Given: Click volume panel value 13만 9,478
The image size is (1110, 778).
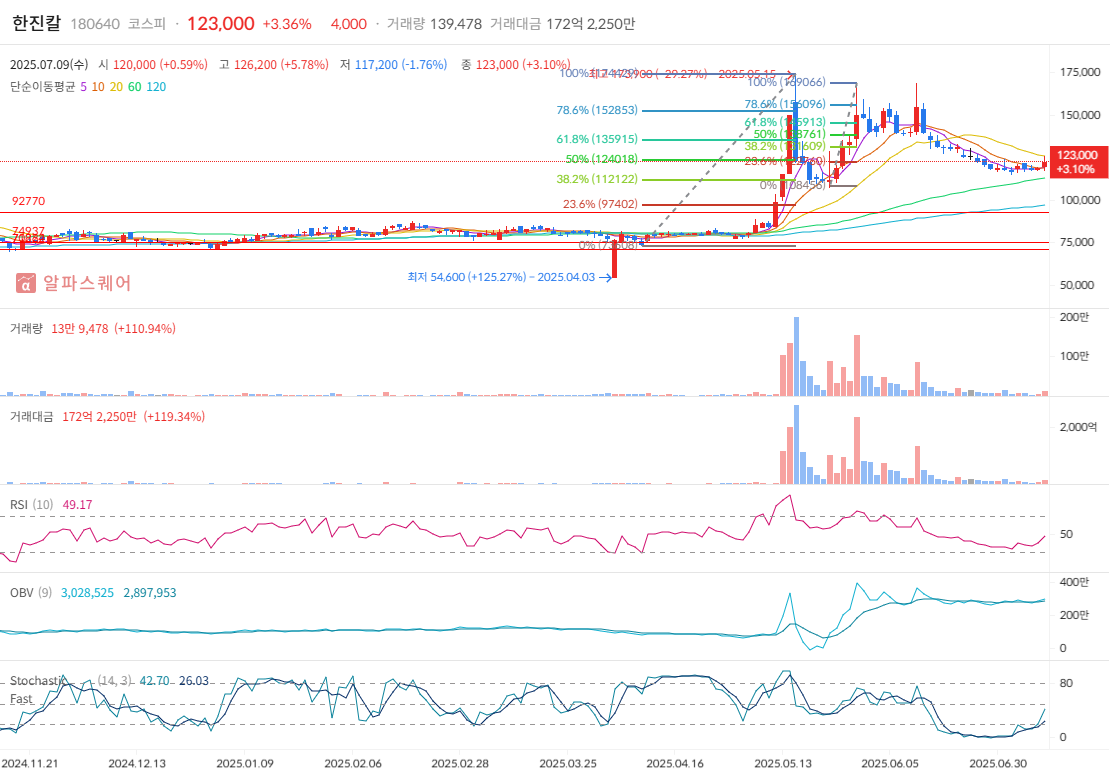Looking at the screenshot, I should tap(80, 328).
